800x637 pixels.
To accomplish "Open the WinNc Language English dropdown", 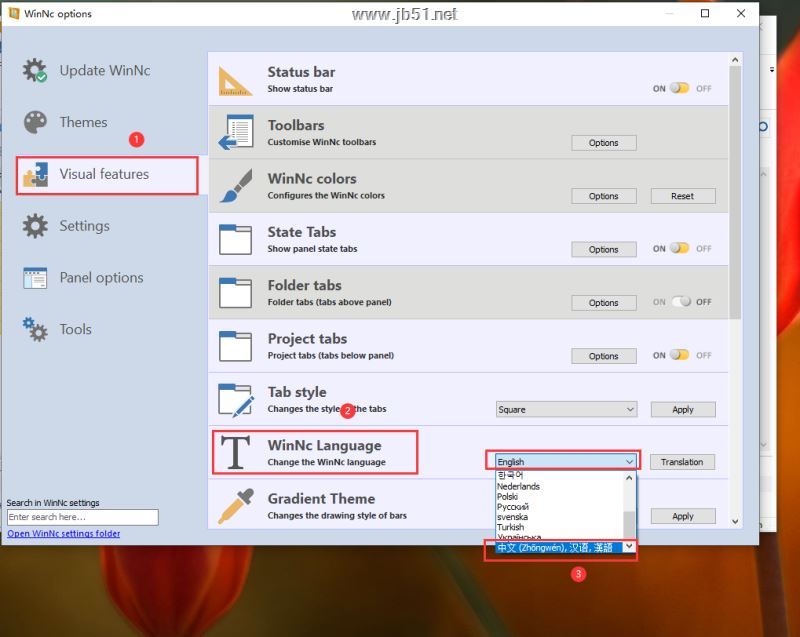I will (x=566, y=462).
